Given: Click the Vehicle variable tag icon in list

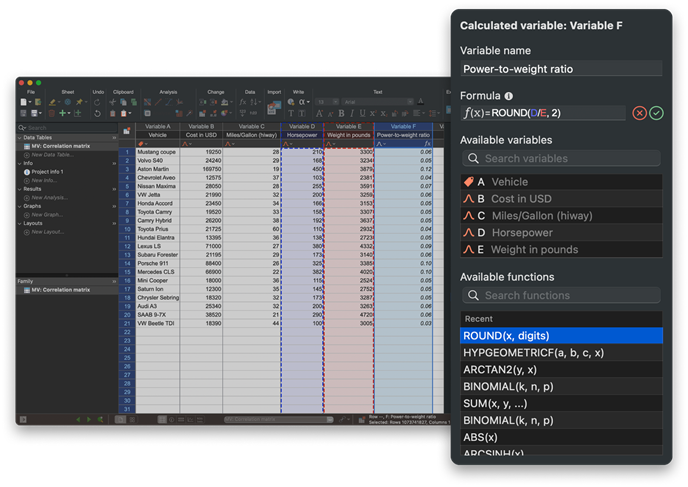Looking at the screenshot, I should coord(467,182).
